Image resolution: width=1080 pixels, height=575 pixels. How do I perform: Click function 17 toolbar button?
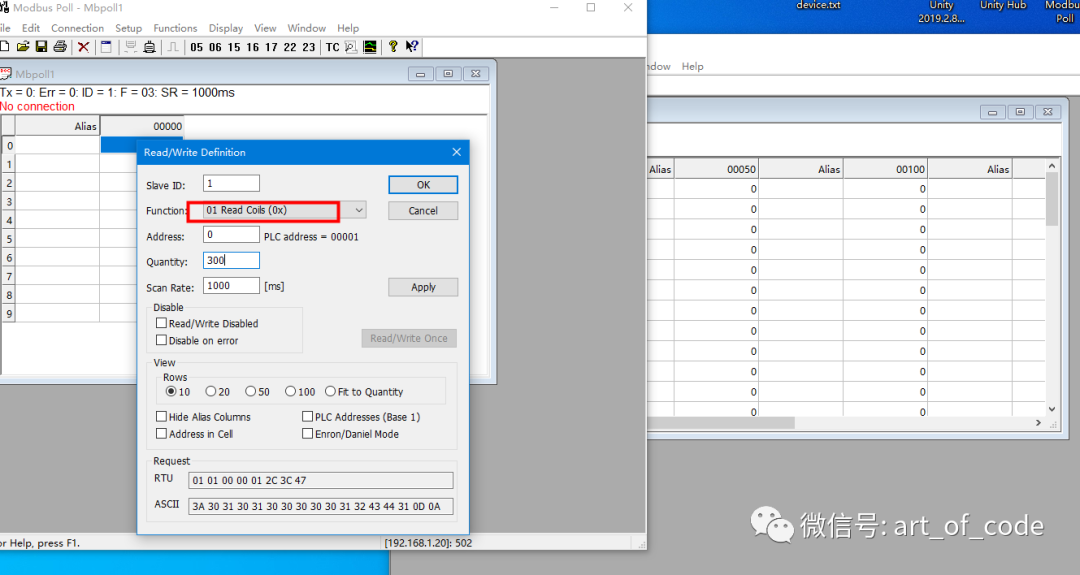click(x=271, y=47)
